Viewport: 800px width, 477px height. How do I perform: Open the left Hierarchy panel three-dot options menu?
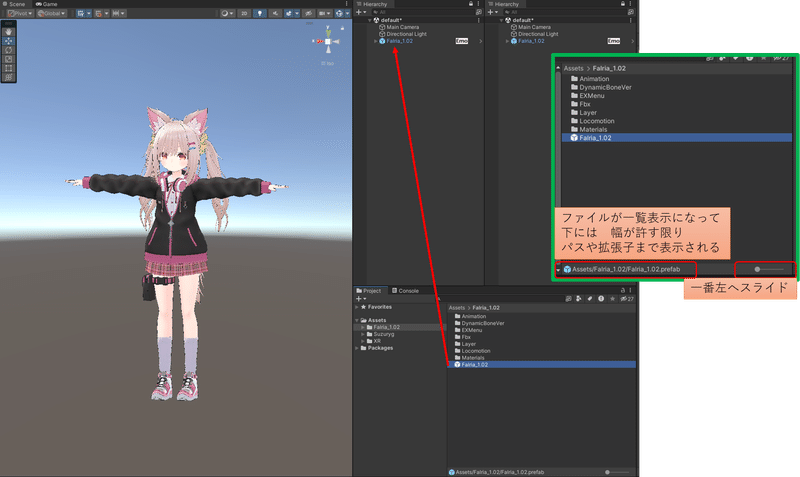(x=479, y=4)
